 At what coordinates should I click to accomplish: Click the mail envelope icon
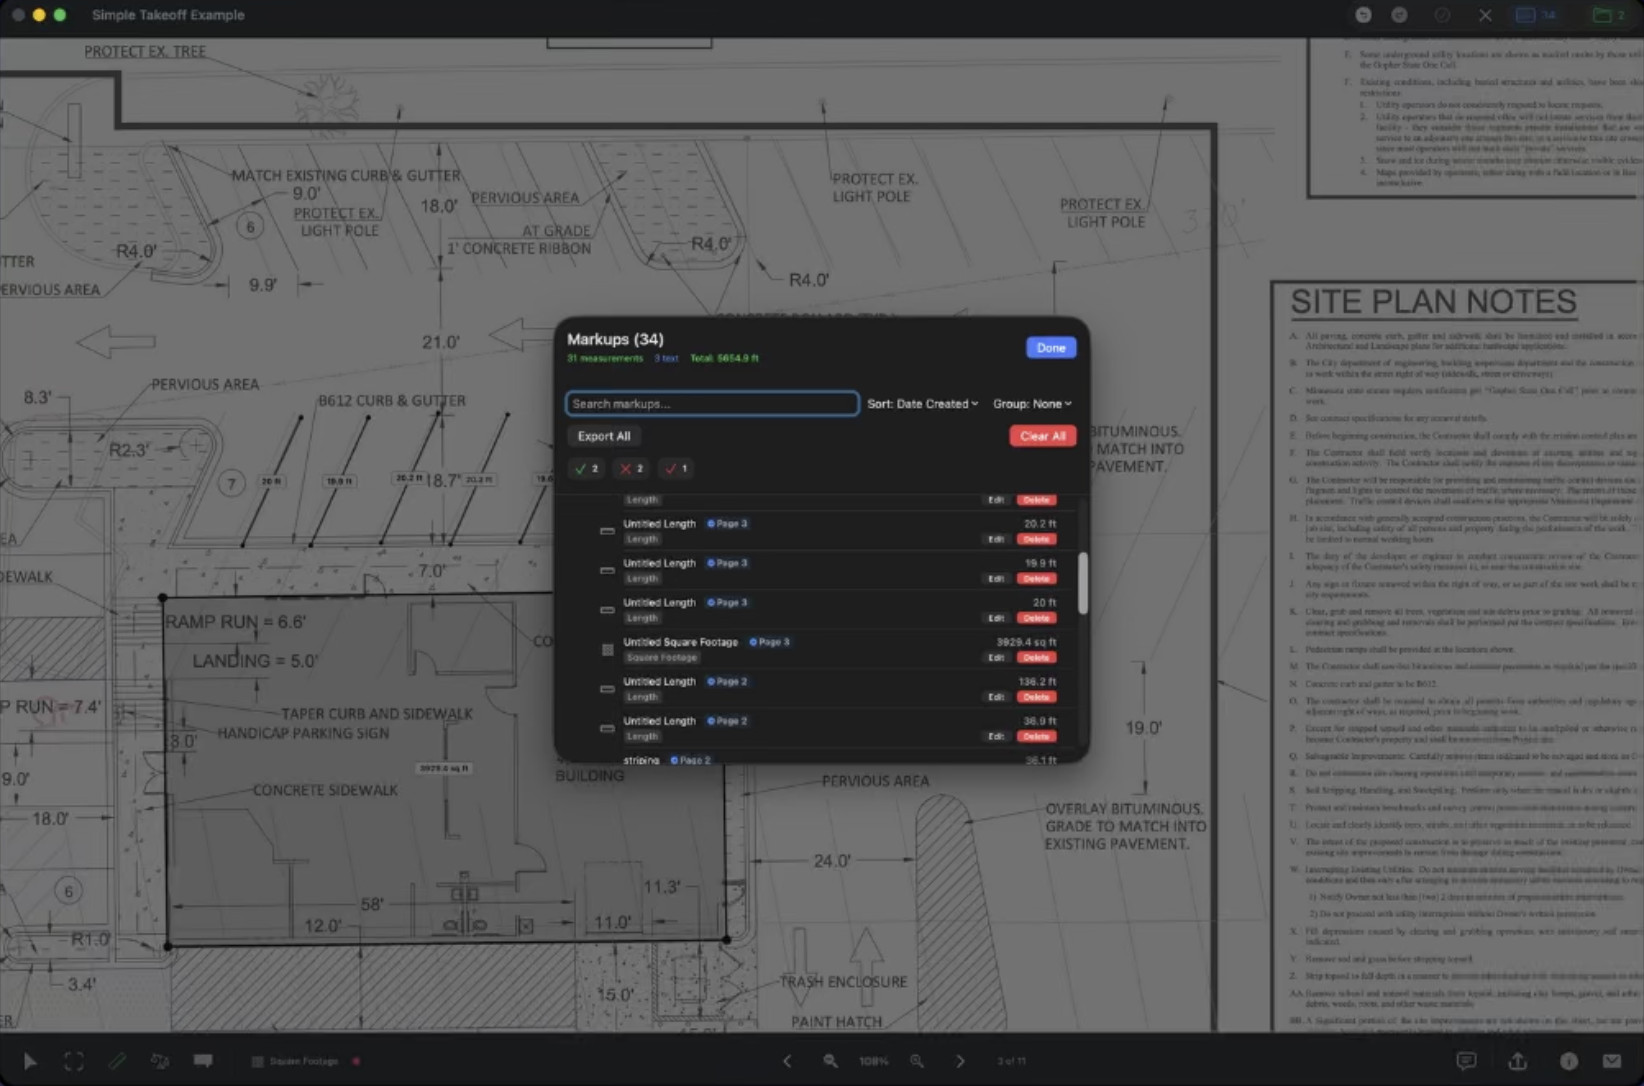pos(1612,1061)
